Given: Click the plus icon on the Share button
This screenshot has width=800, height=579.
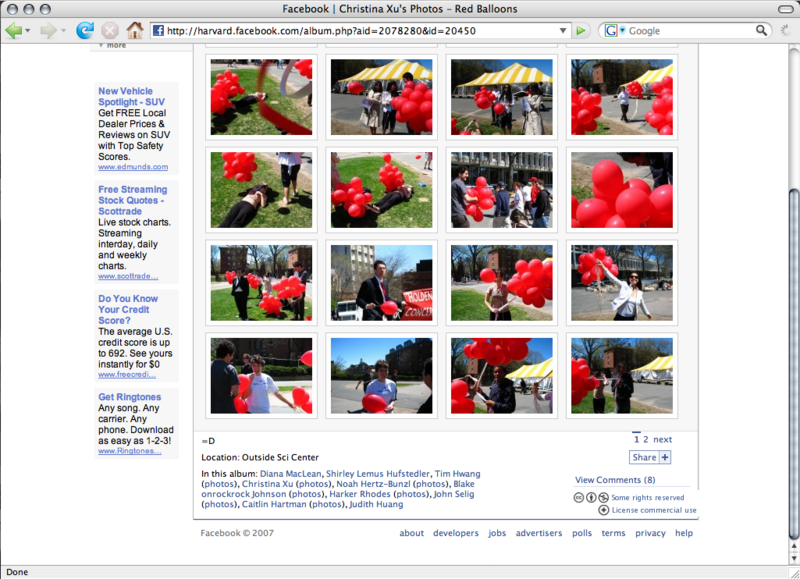Looking at the screenshot, I should [665, 457].
